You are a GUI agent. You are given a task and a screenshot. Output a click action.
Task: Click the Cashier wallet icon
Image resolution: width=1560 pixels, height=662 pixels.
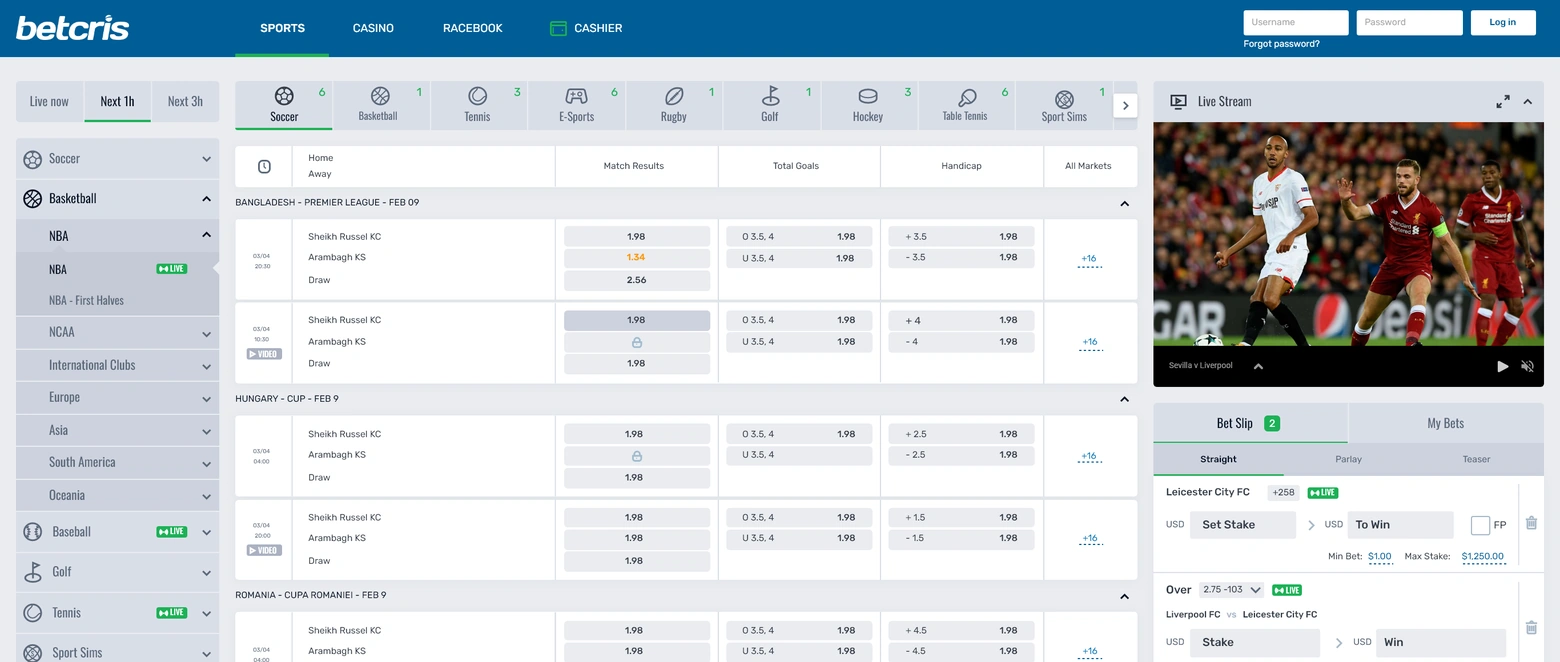click(558, 28)
